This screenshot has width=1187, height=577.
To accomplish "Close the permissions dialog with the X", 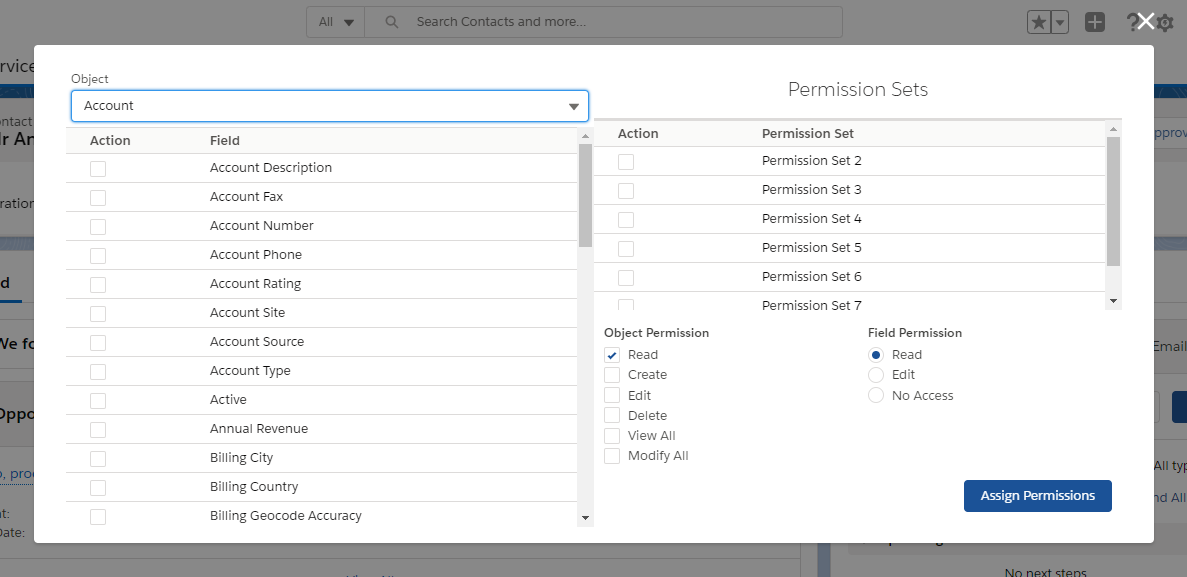I will click(1144, 20).
